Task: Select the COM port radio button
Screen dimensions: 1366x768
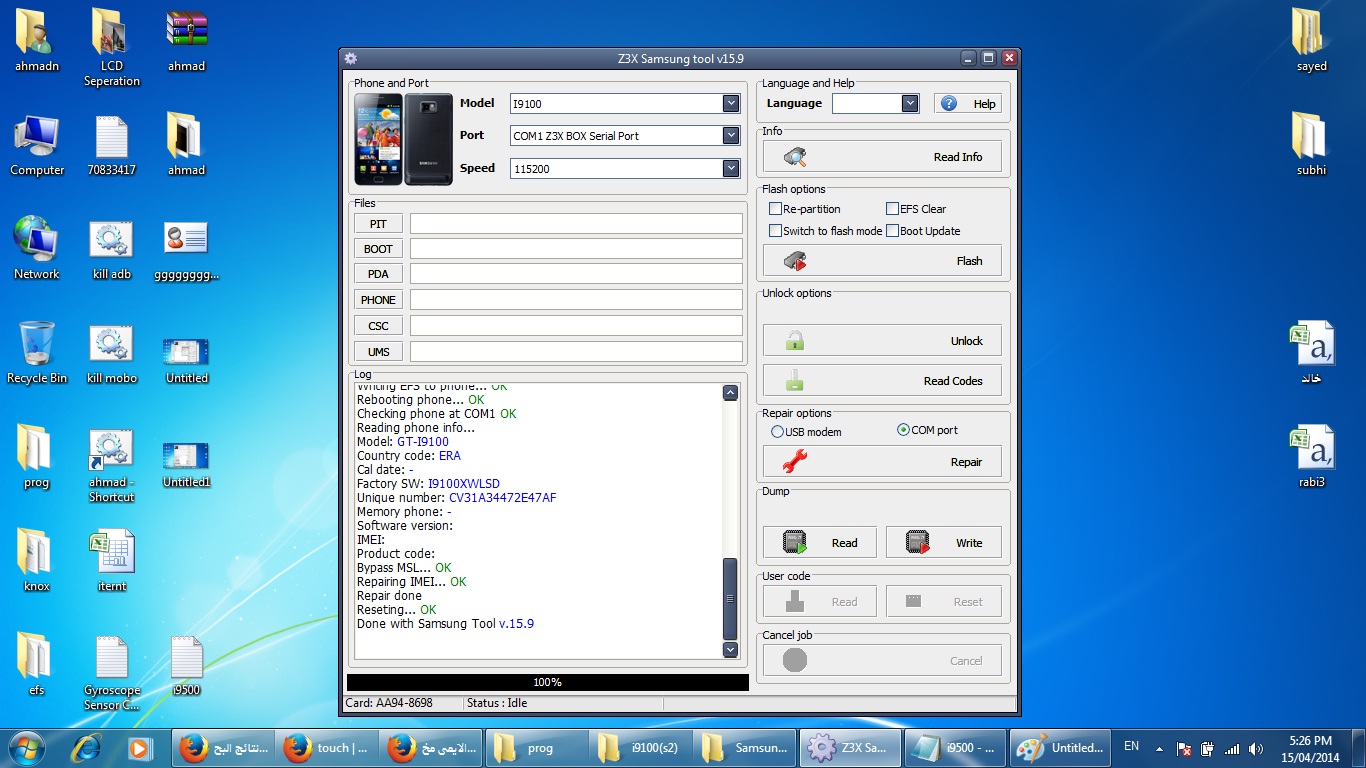Action: pos(903,430)
